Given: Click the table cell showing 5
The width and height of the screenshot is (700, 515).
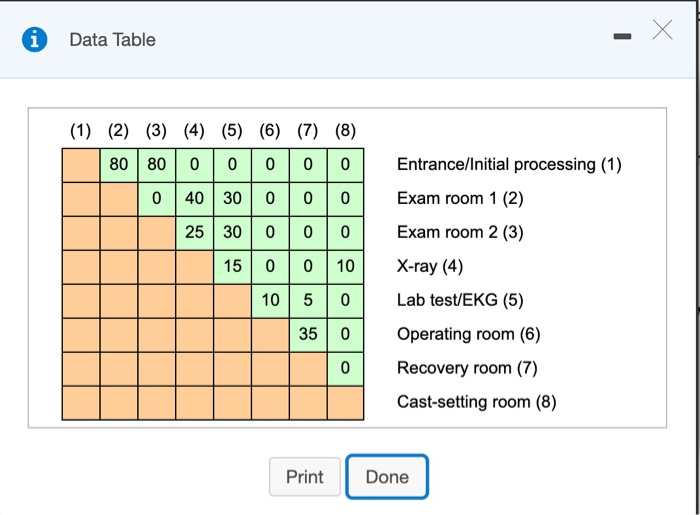Looking at the screenshot, I should click(307, 301).
